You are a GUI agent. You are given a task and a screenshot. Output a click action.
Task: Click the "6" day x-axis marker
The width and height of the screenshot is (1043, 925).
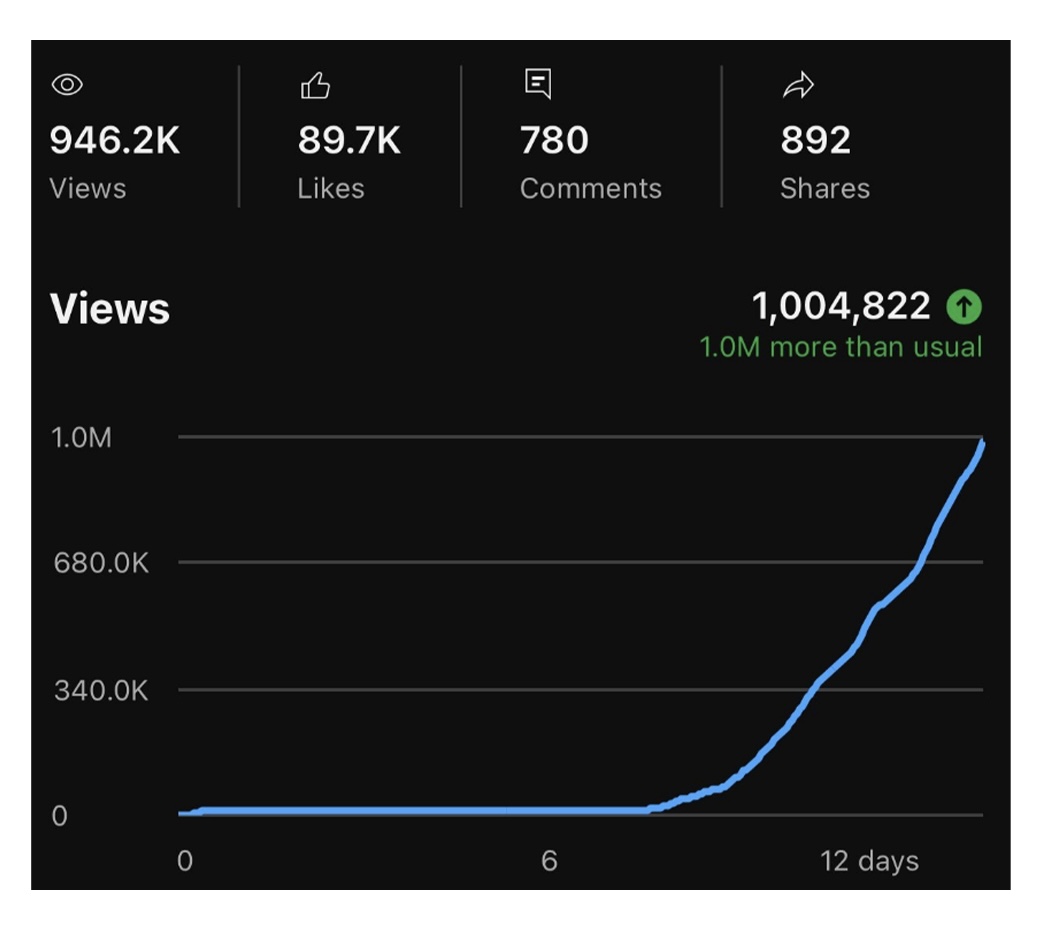tap(549, 861)
